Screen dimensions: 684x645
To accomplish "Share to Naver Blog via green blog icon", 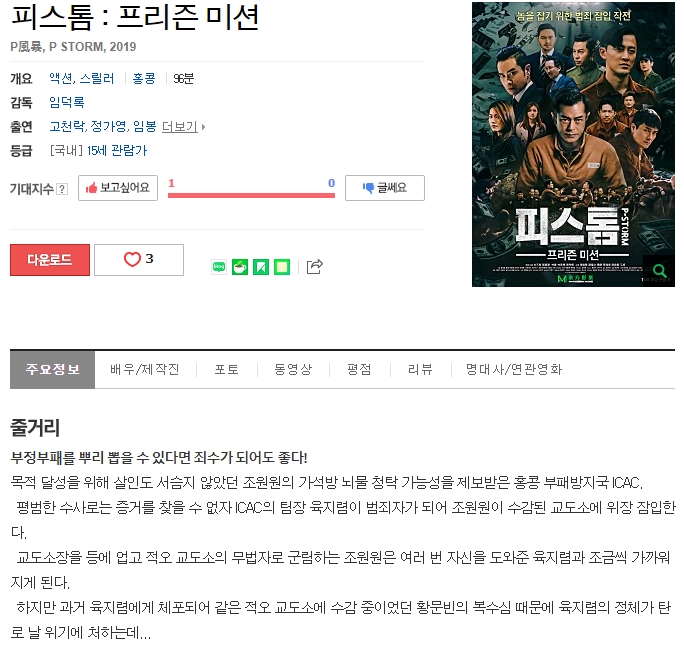I will 219,266.
